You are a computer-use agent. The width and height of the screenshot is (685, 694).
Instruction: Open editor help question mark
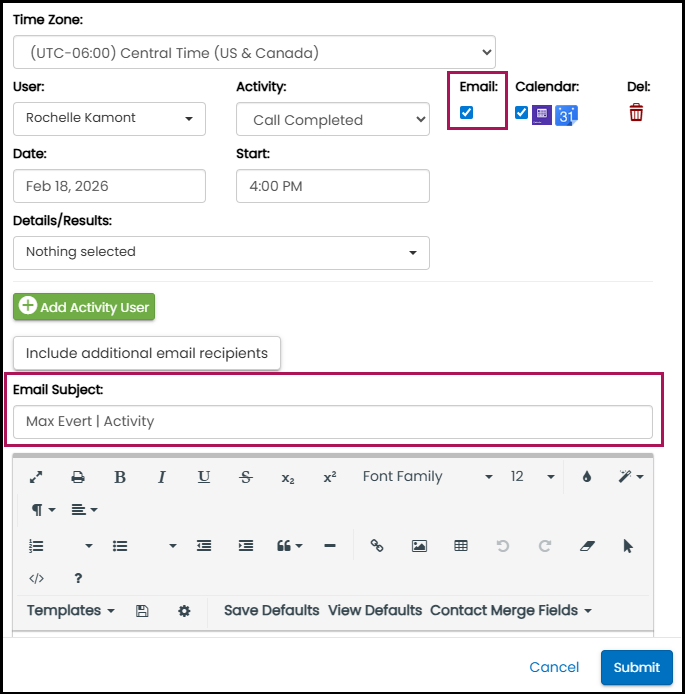[x=78, y=578]
